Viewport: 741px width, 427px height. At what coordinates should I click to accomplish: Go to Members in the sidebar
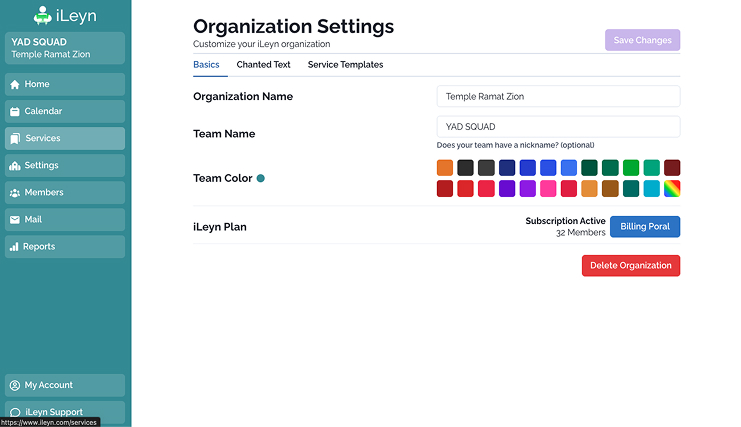click(x=65, y=193)
